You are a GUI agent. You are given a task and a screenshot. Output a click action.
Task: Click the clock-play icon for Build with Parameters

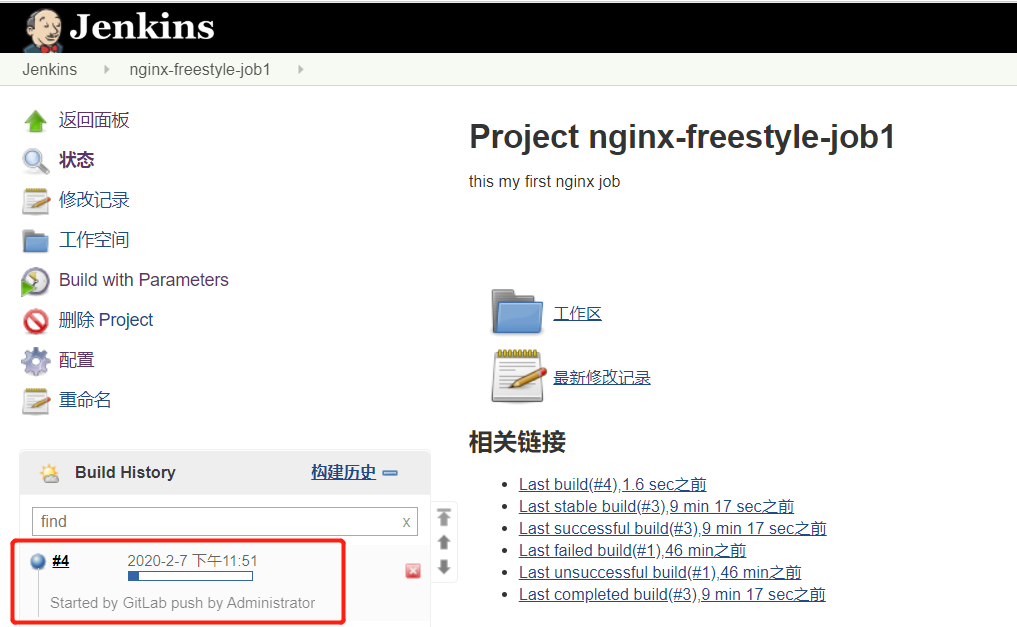coord(35,281)
